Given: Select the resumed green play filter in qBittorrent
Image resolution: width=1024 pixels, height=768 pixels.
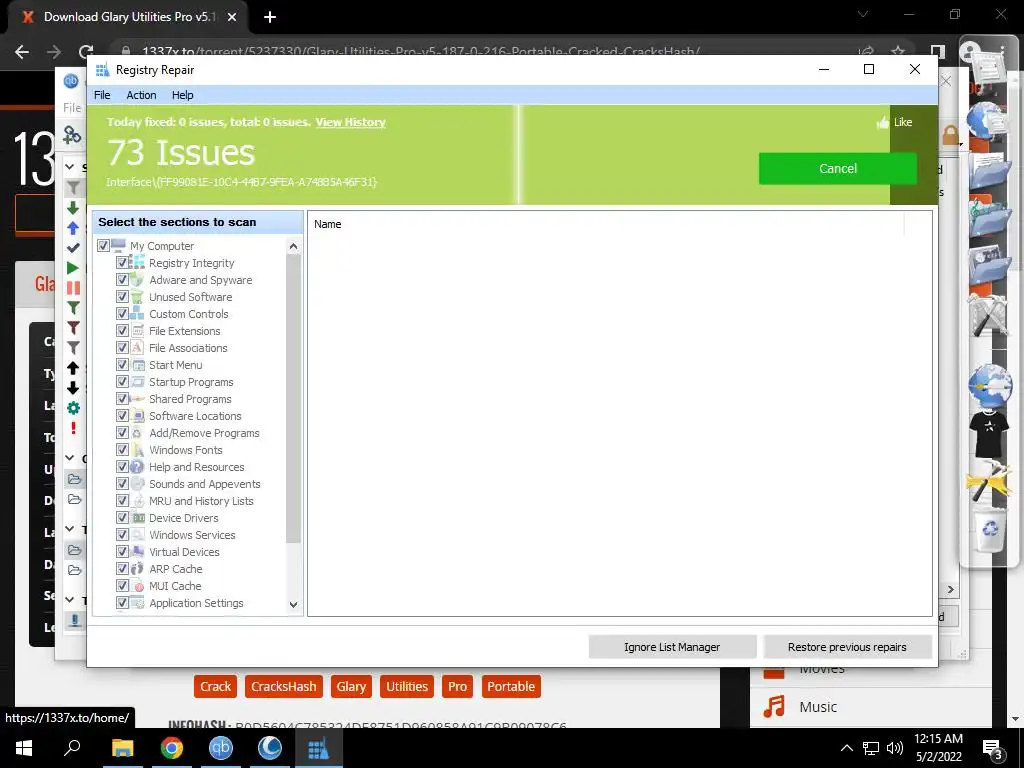Looking at the screenshot, I should pyautogui.click(x=73, y=268).
